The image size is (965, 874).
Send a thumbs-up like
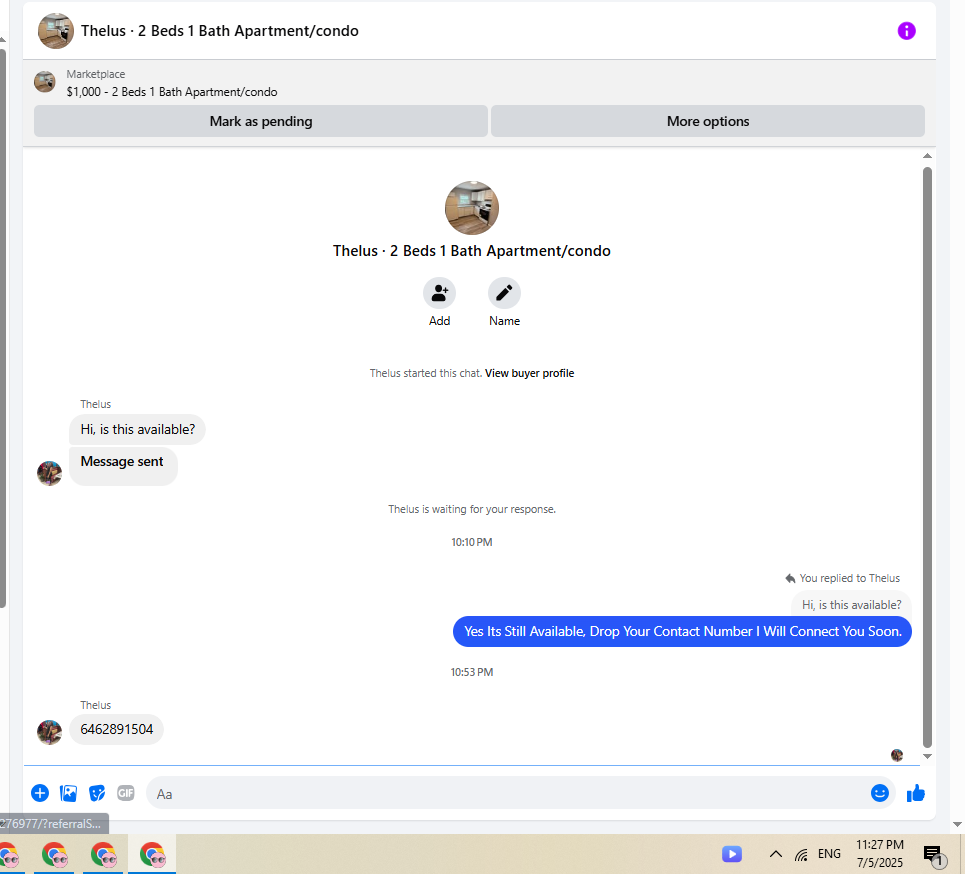(916, 793)
